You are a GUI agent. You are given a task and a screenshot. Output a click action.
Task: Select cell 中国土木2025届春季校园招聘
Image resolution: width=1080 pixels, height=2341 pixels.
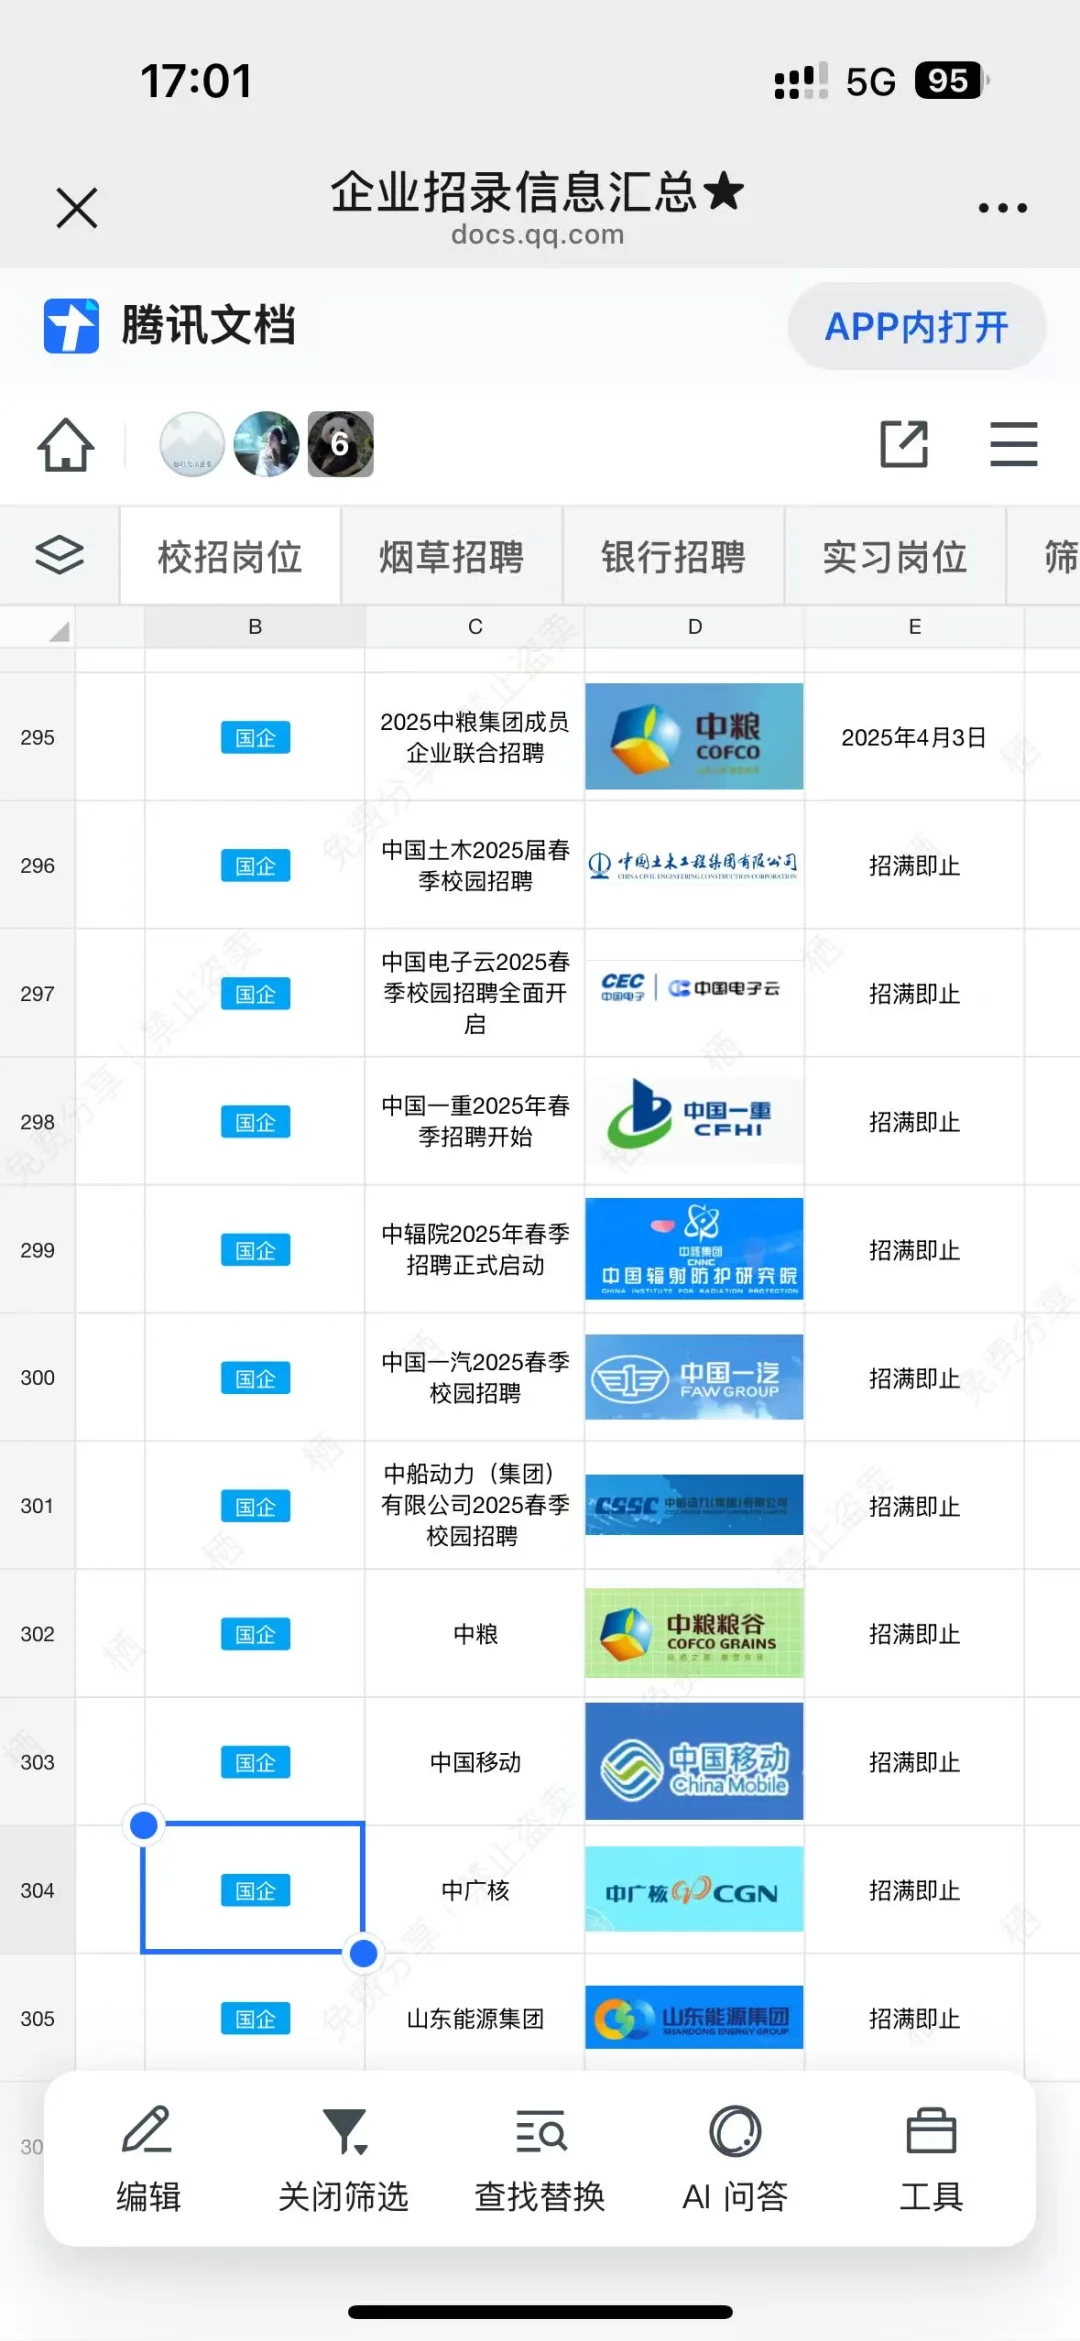475,865
